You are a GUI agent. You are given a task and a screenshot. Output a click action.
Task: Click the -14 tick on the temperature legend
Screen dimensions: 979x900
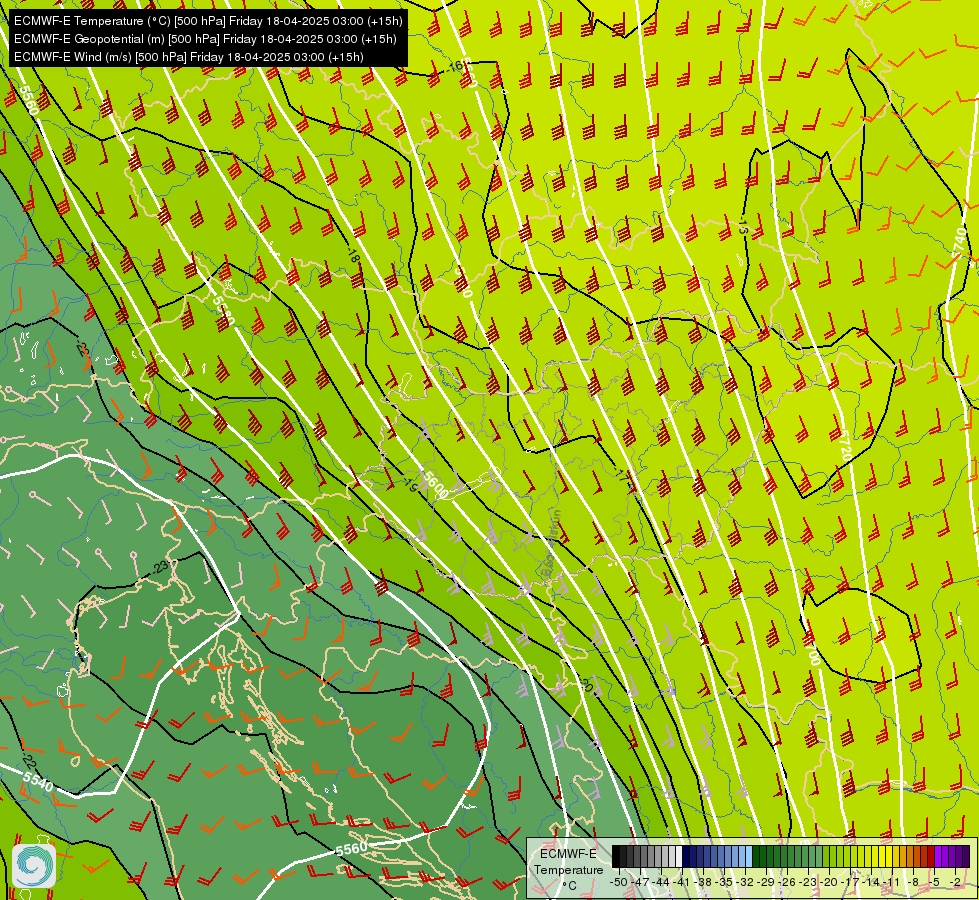[872, 882]
